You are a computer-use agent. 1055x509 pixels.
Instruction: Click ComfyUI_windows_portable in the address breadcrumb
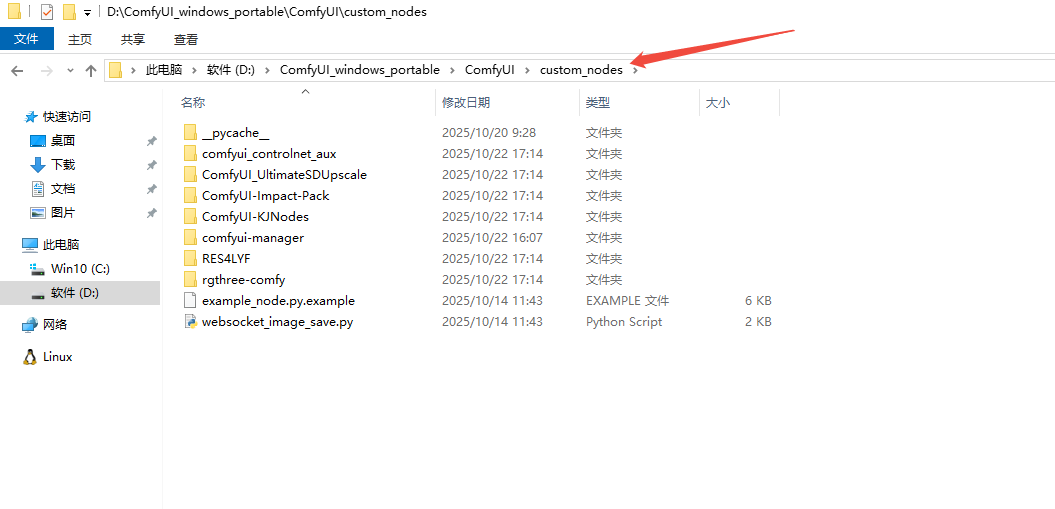[359, 70]
